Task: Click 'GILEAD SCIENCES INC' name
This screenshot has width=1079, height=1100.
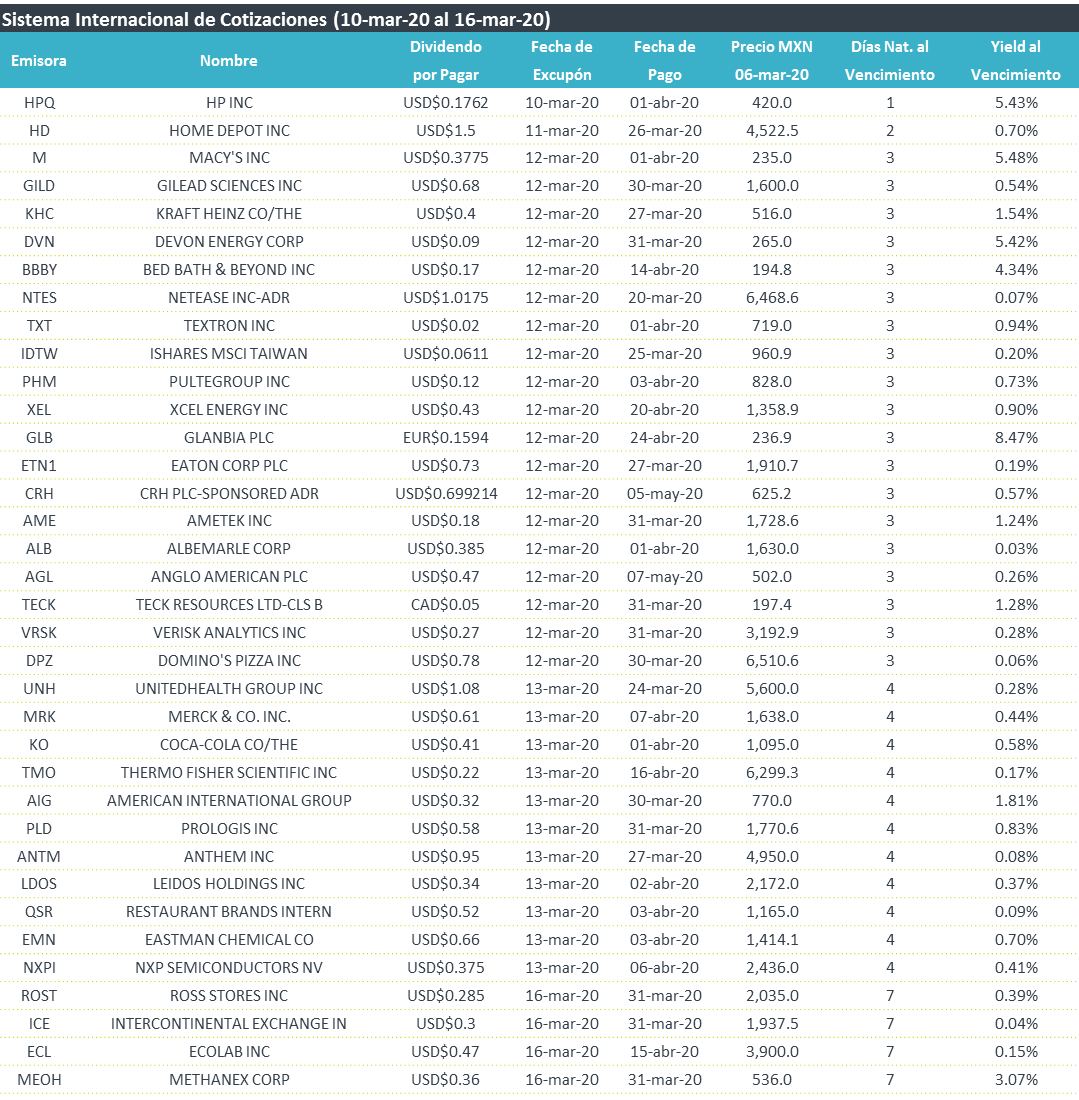Action: [x=229, y=186]
